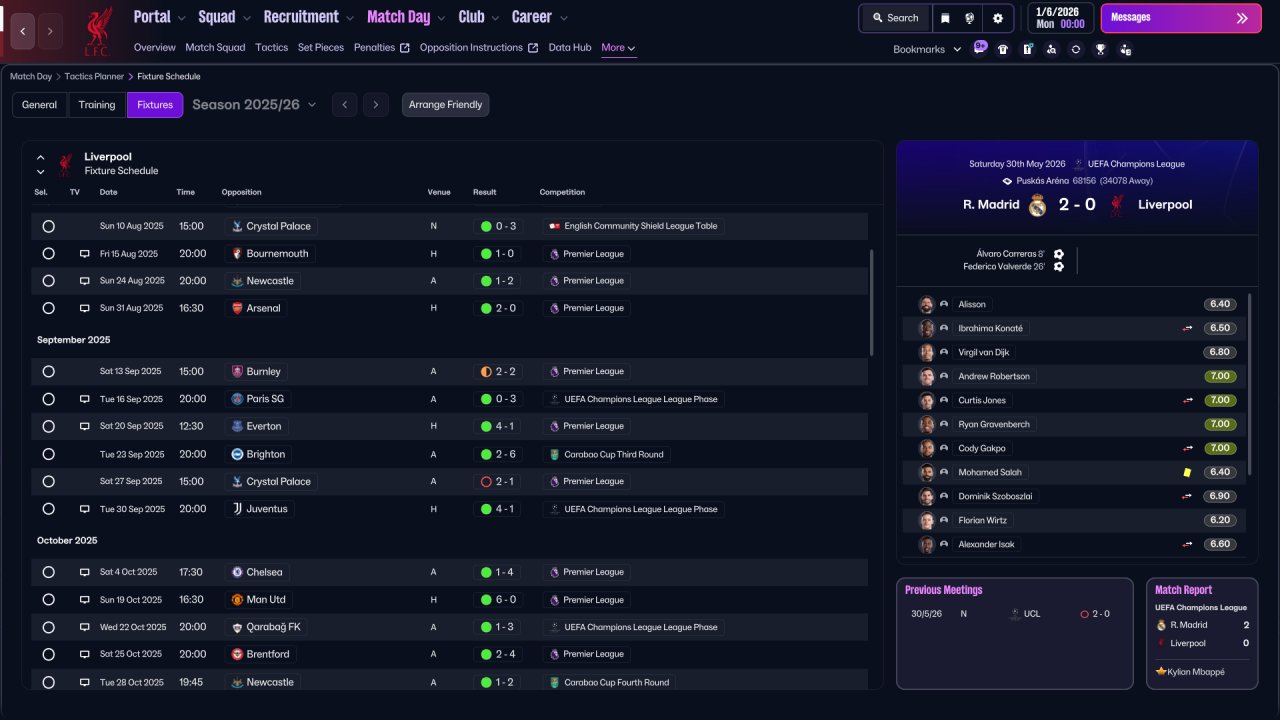Open the More submenu dropdown

[x=618, y=48]
